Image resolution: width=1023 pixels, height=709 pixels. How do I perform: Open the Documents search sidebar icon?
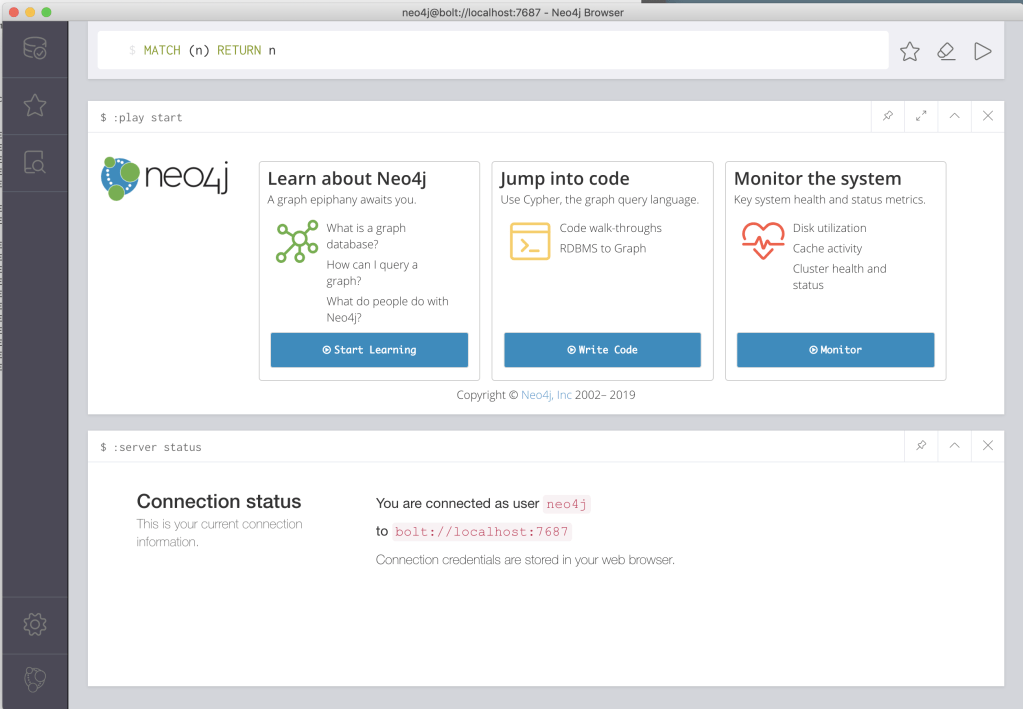pos(34,162)
